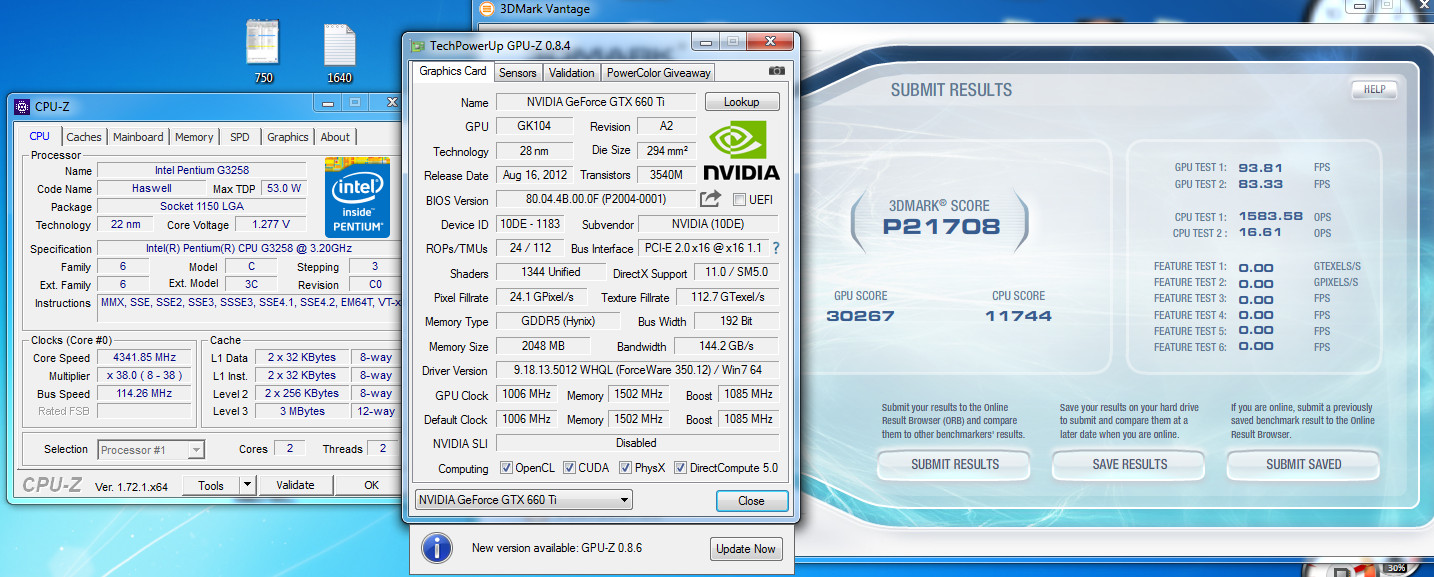Click the Intel Pentium logo in CPU-Z

click(357, 196)
